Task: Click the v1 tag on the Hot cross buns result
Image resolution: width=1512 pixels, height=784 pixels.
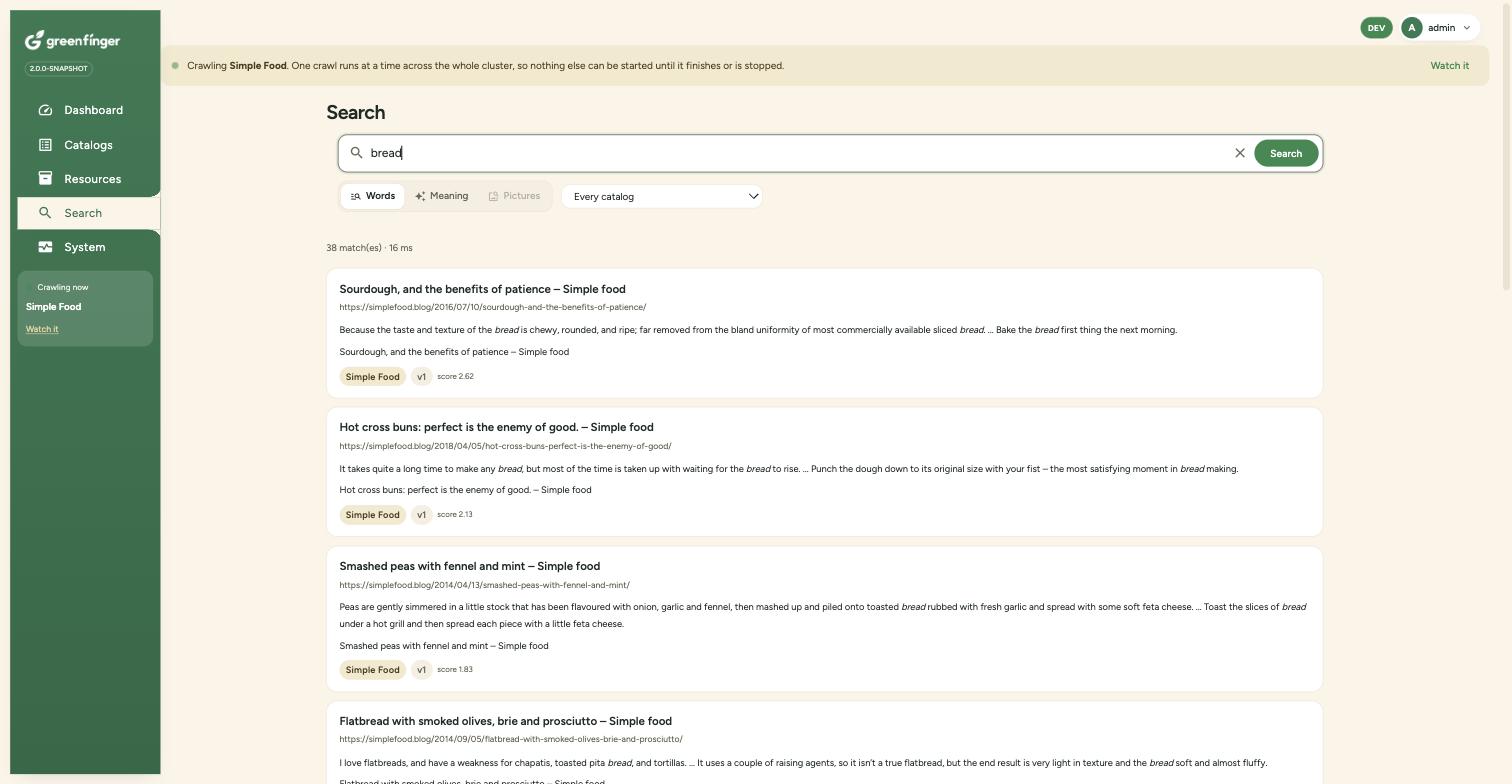Action: [x=421, y=515]
